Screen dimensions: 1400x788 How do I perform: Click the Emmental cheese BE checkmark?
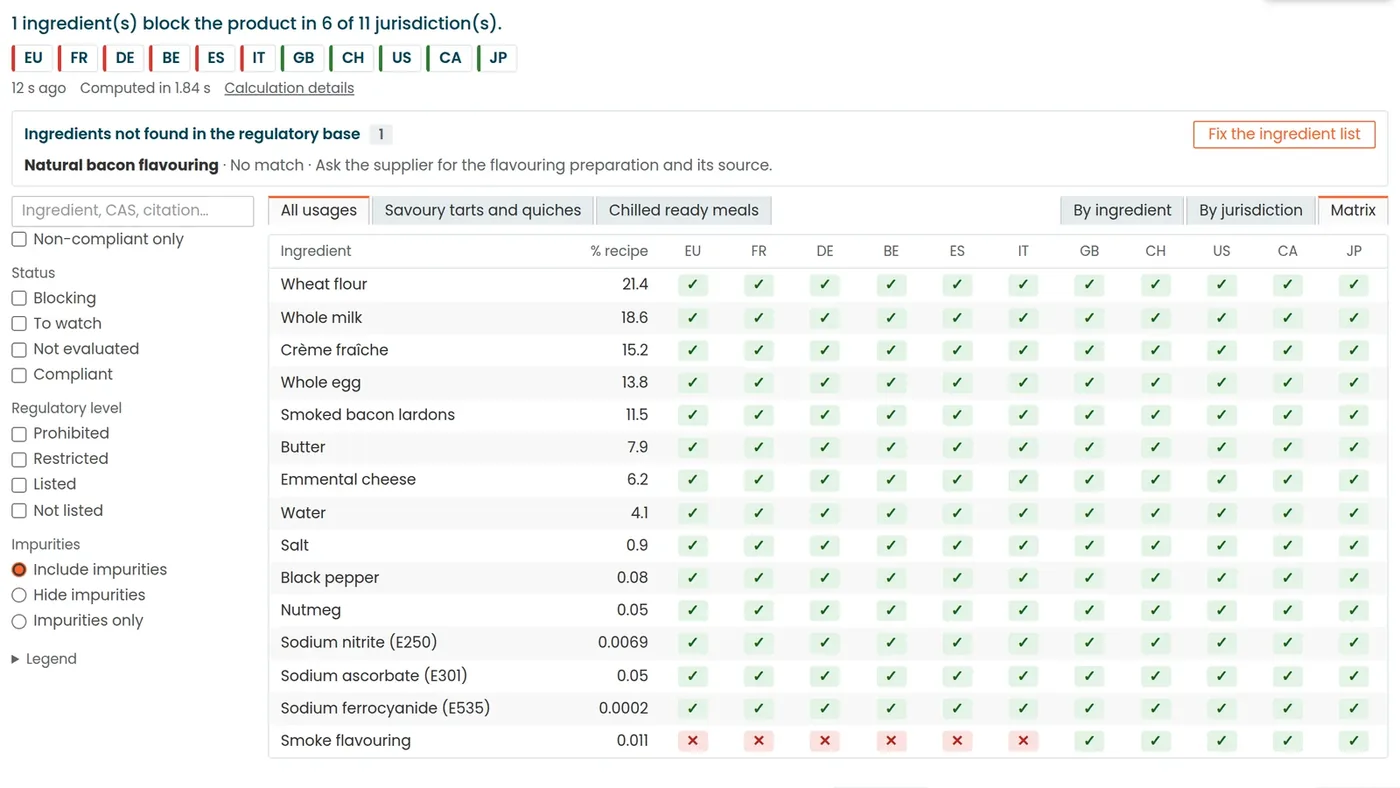[x=890, y=479]
